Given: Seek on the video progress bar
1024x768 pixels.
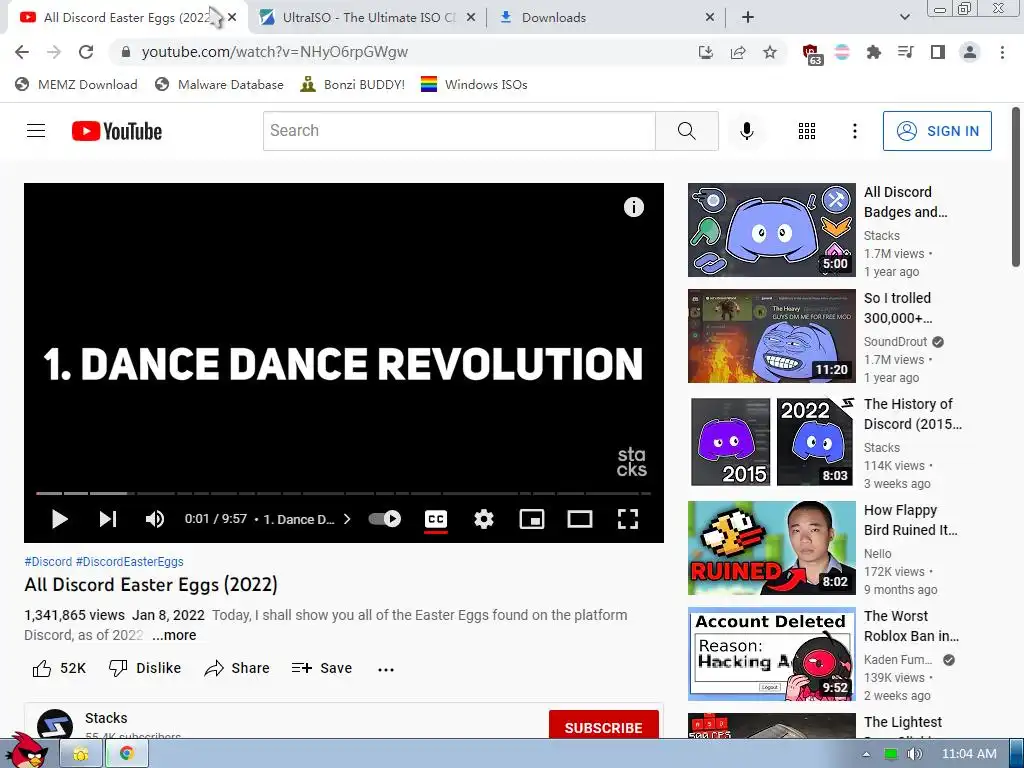Looking at the screenshot, I should tap(344, 493).
